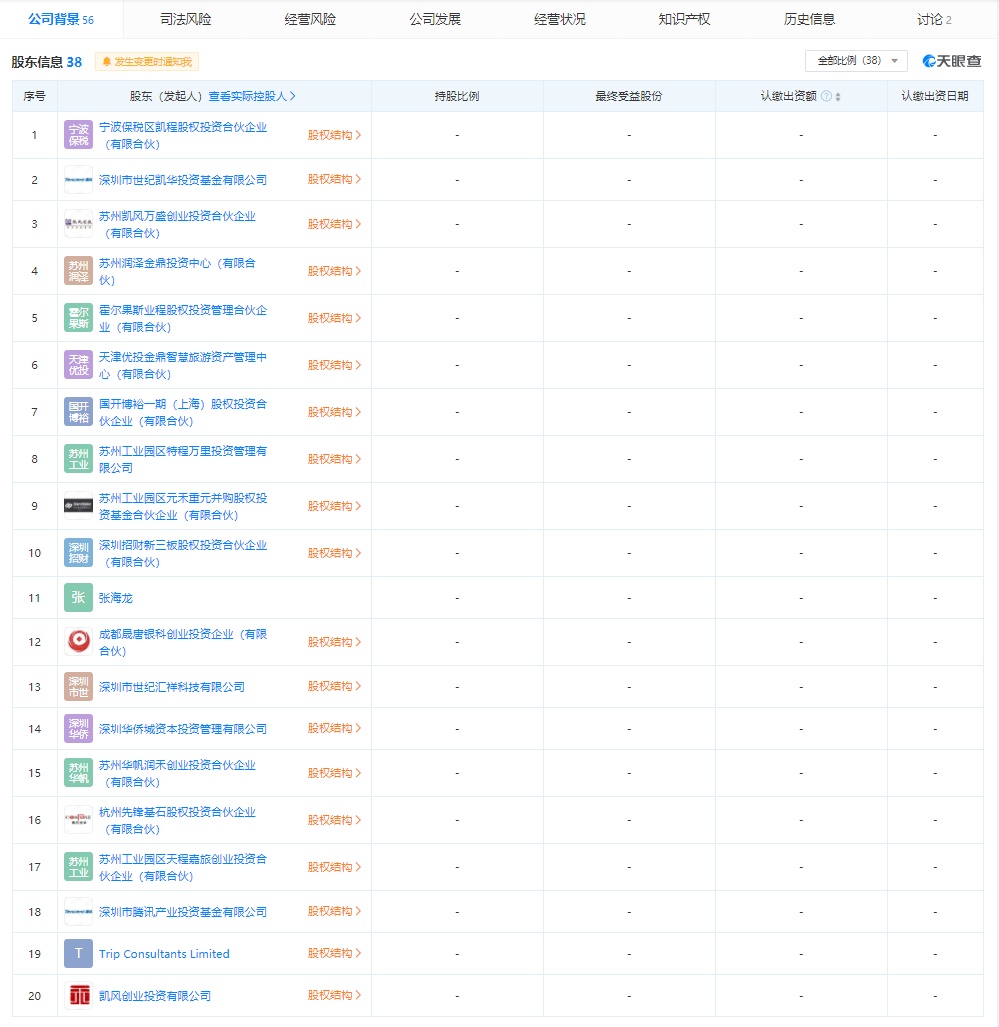Viewport: 999px width, 1027px height.
Task: Click the 张海龙 green avatar icon
Action: [78, 598]
